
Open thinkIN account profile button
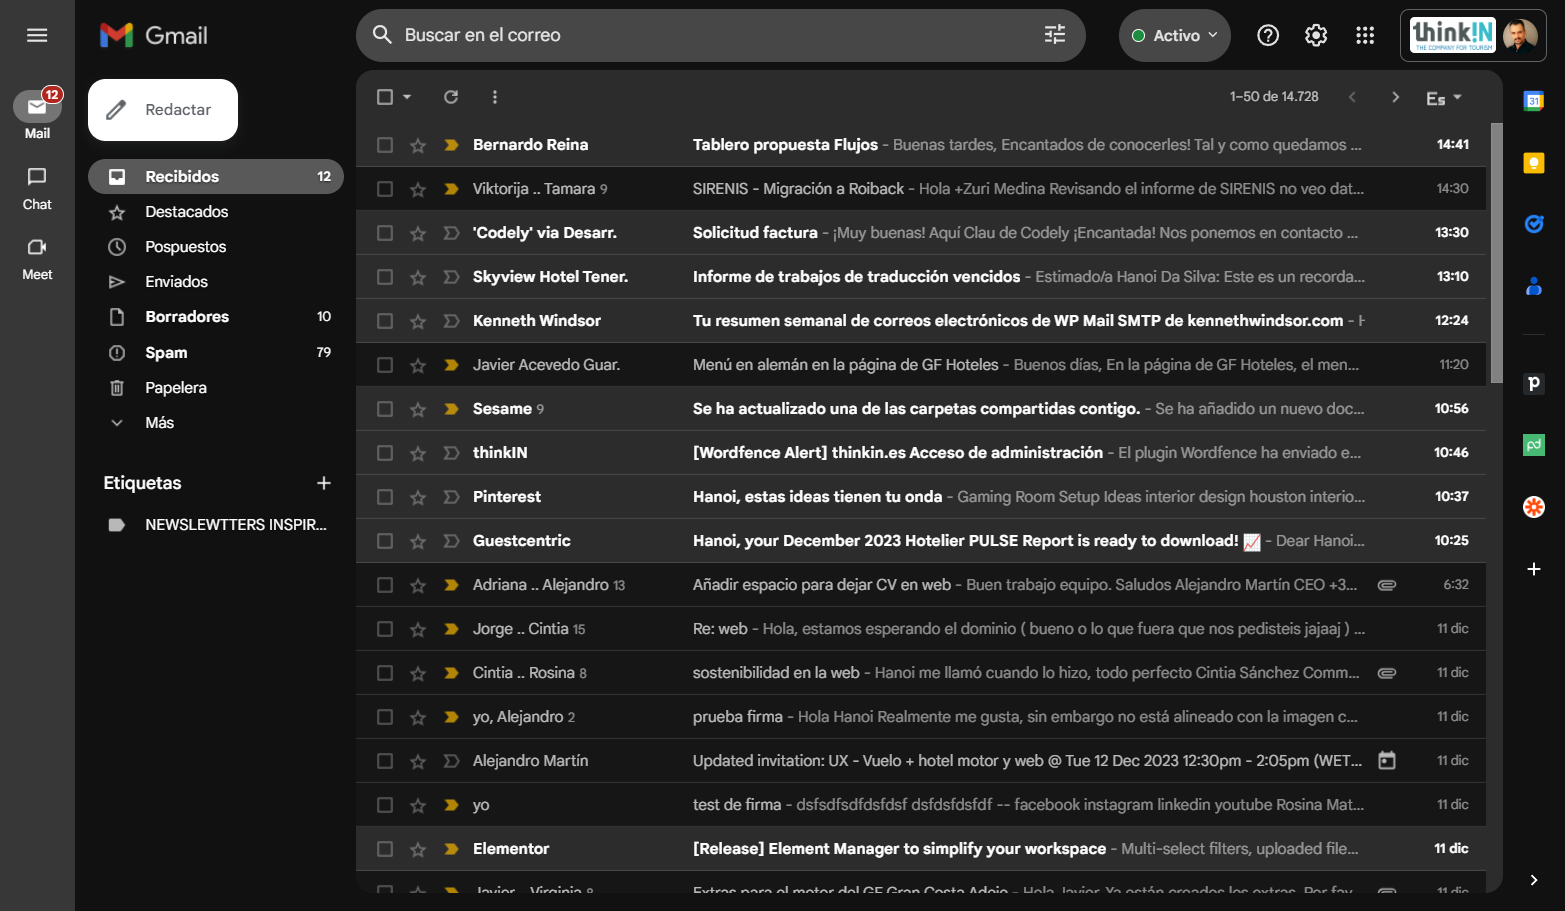point(1473,35)
